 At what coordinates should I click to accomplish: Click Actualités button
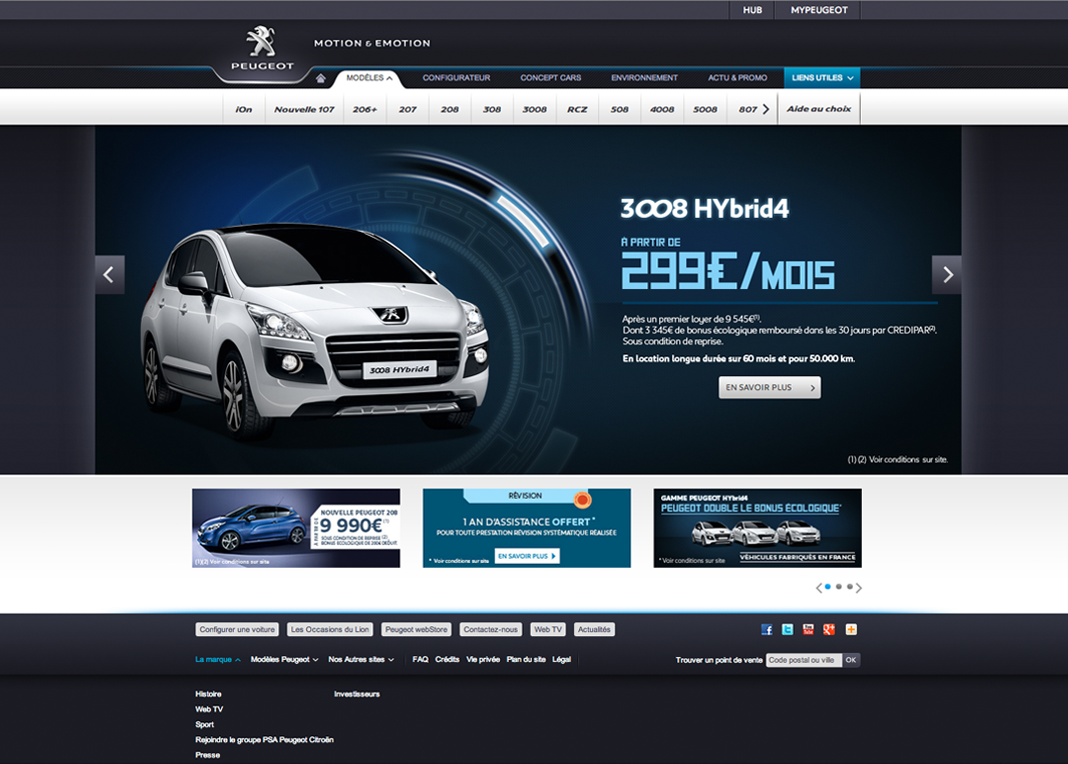tap(594, 630)
